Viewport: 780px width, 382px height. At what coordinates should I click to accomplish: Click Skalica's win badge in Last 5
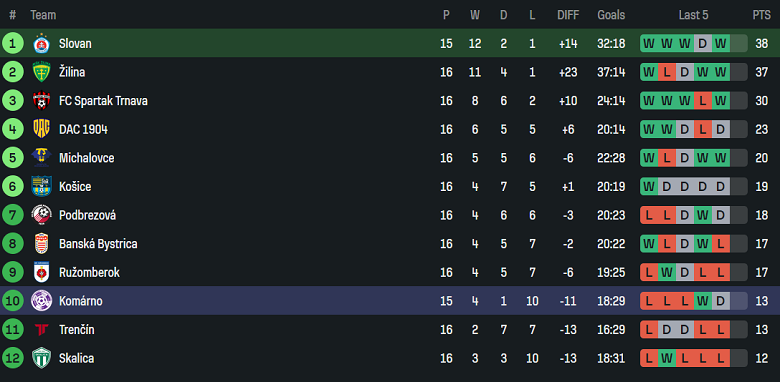(x=667, y=358)
